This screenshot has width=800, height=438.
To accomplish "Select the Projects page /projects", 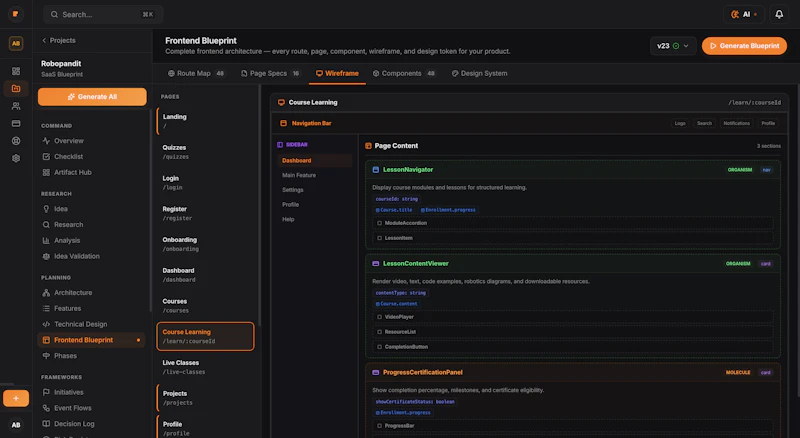I will [x=205, y=398].
